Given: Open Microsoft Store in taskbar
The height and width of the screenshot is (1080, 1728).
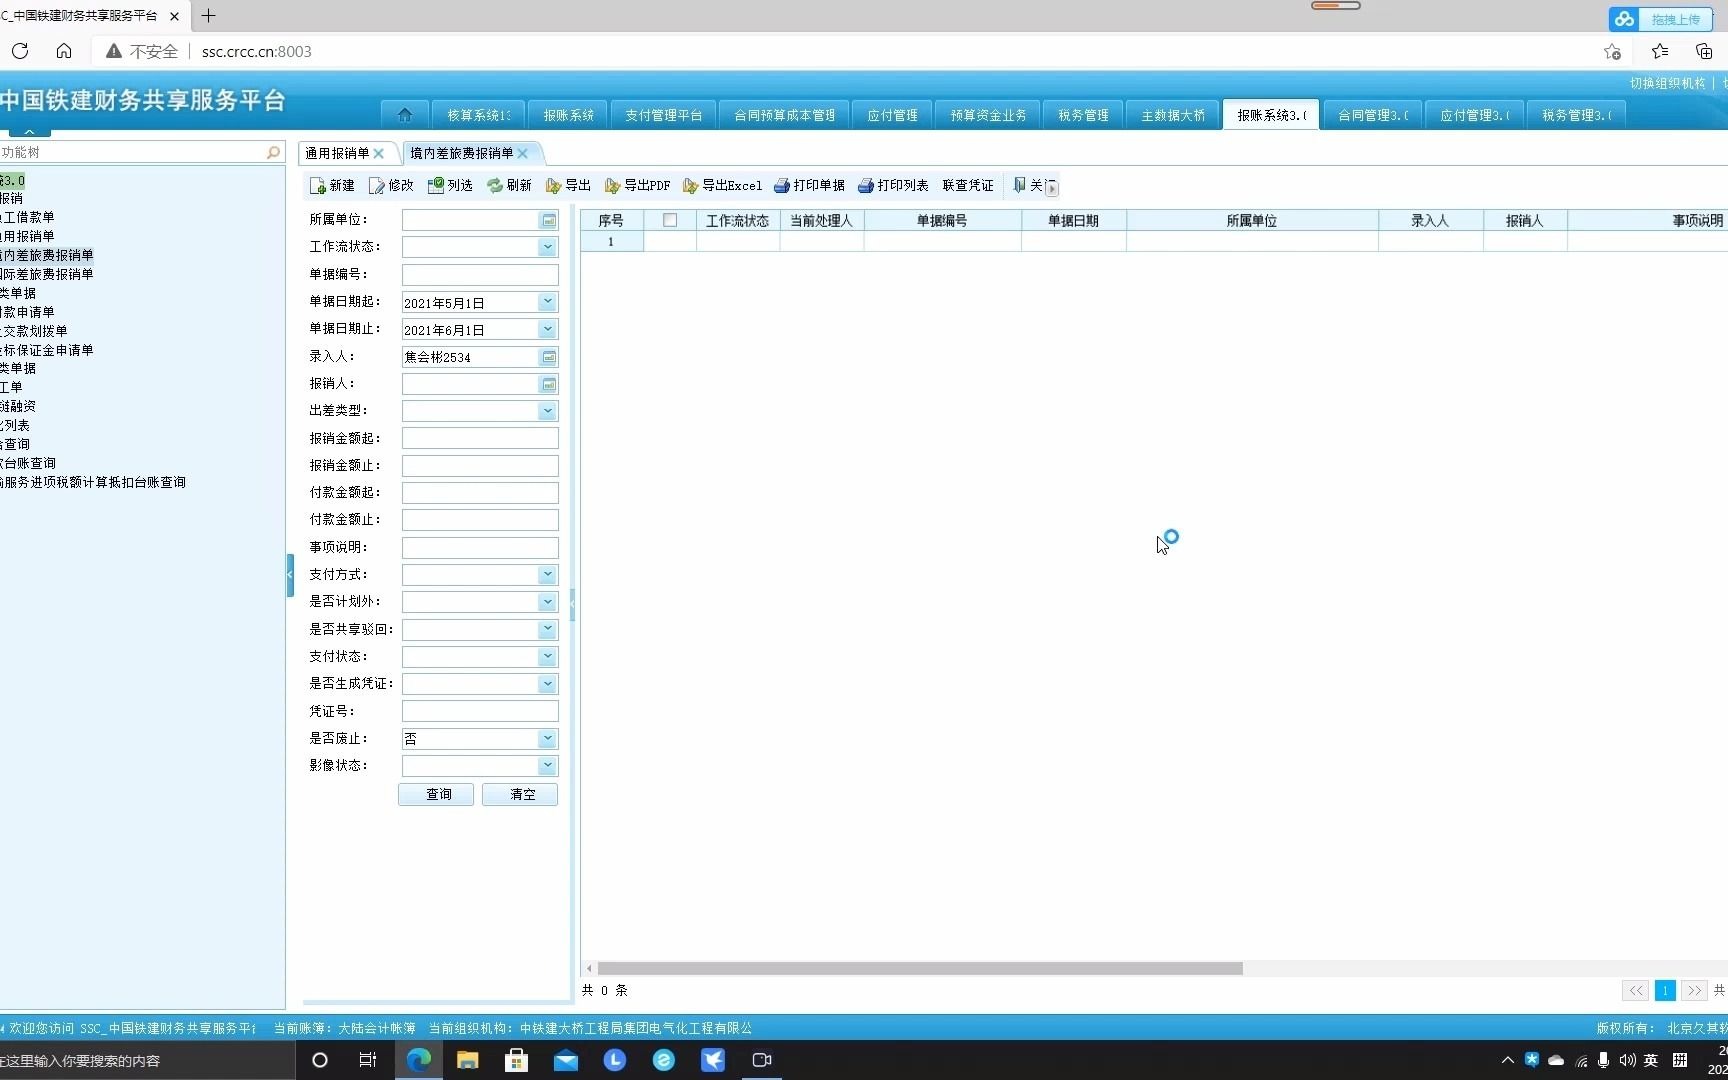Looking at the screenshot, I should (516, 1060).
